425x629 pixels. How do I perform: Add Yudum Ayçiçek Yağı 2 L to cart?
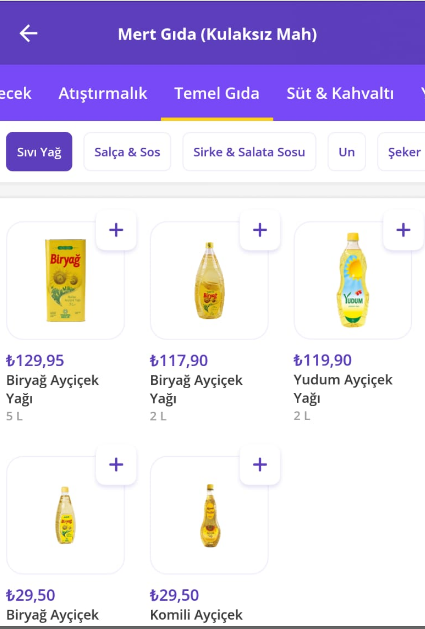(403, 230)
